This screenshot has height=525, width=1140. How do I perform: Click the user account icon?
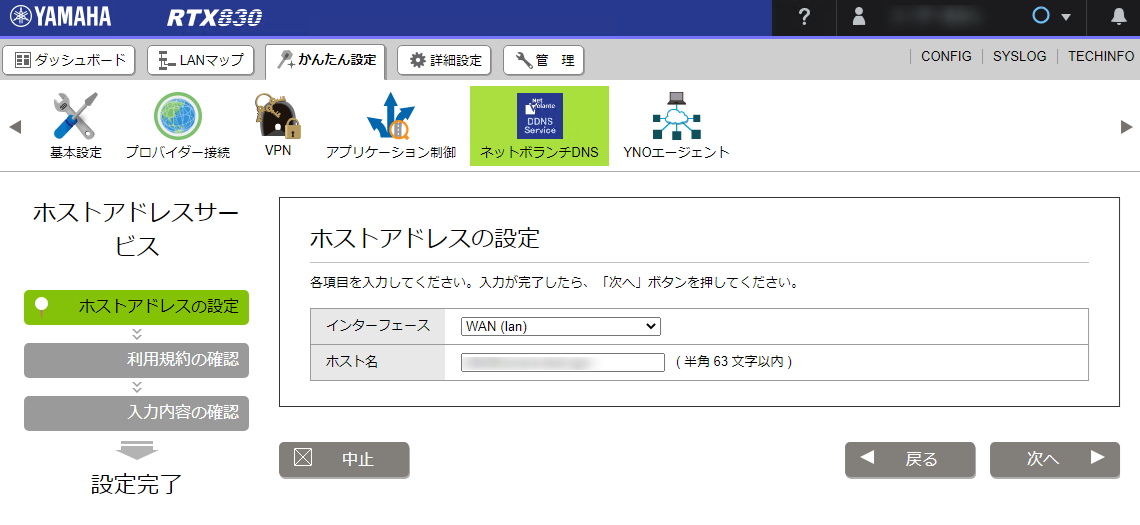click(x=859, y=17)
